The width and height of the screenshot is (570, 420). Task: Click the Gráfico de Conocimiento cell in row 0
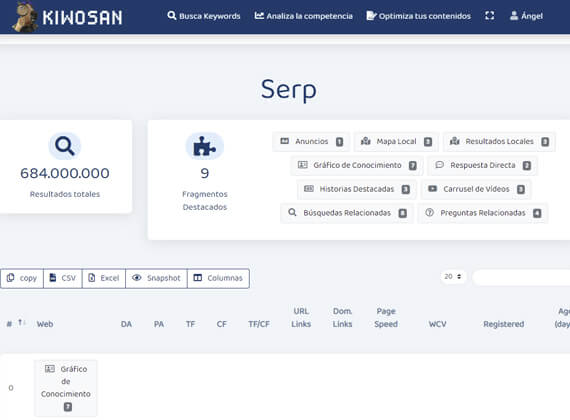[66, 388]
